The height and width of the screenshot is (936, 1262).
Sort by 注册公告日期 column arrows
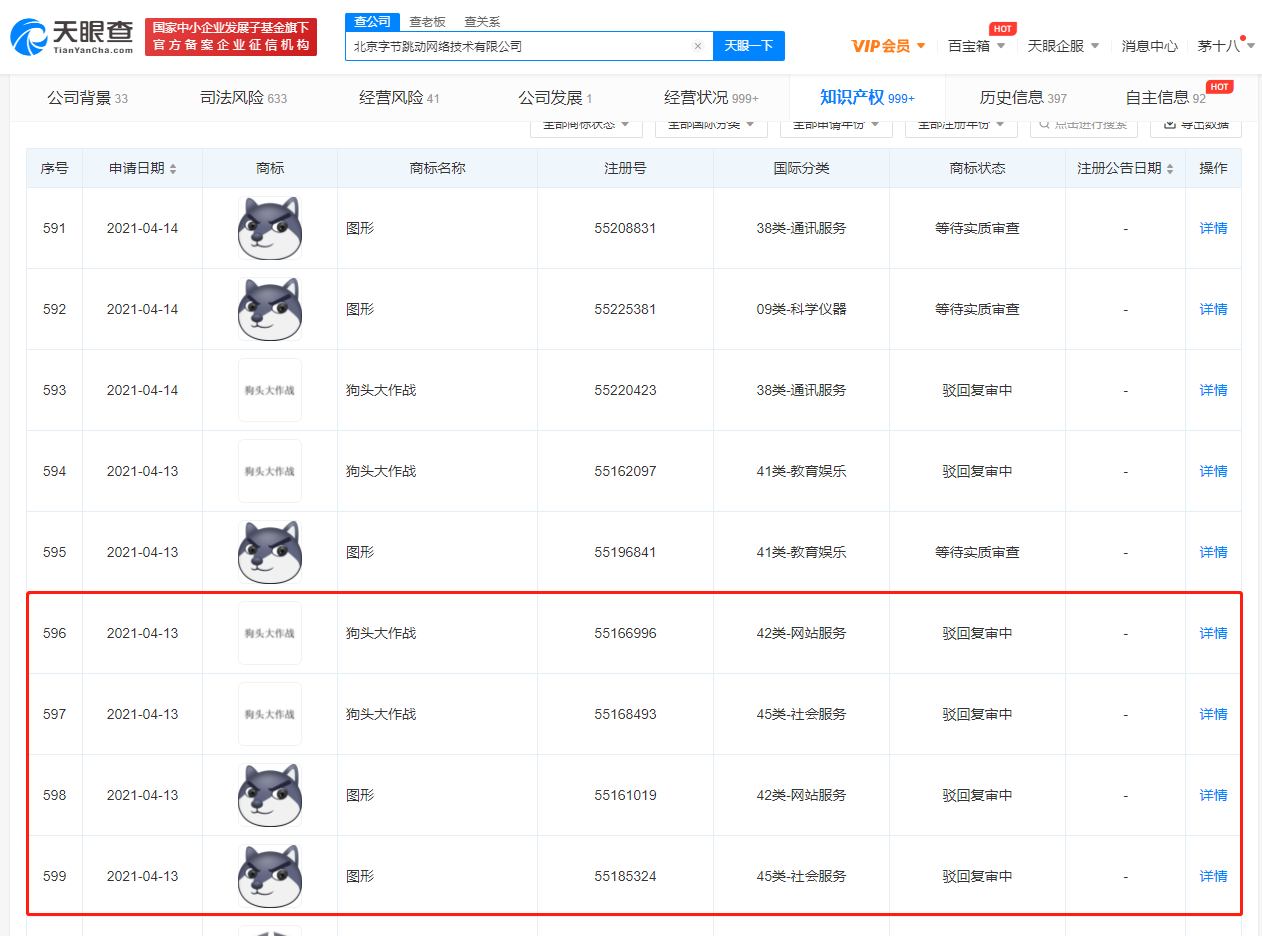[1169, 169]
